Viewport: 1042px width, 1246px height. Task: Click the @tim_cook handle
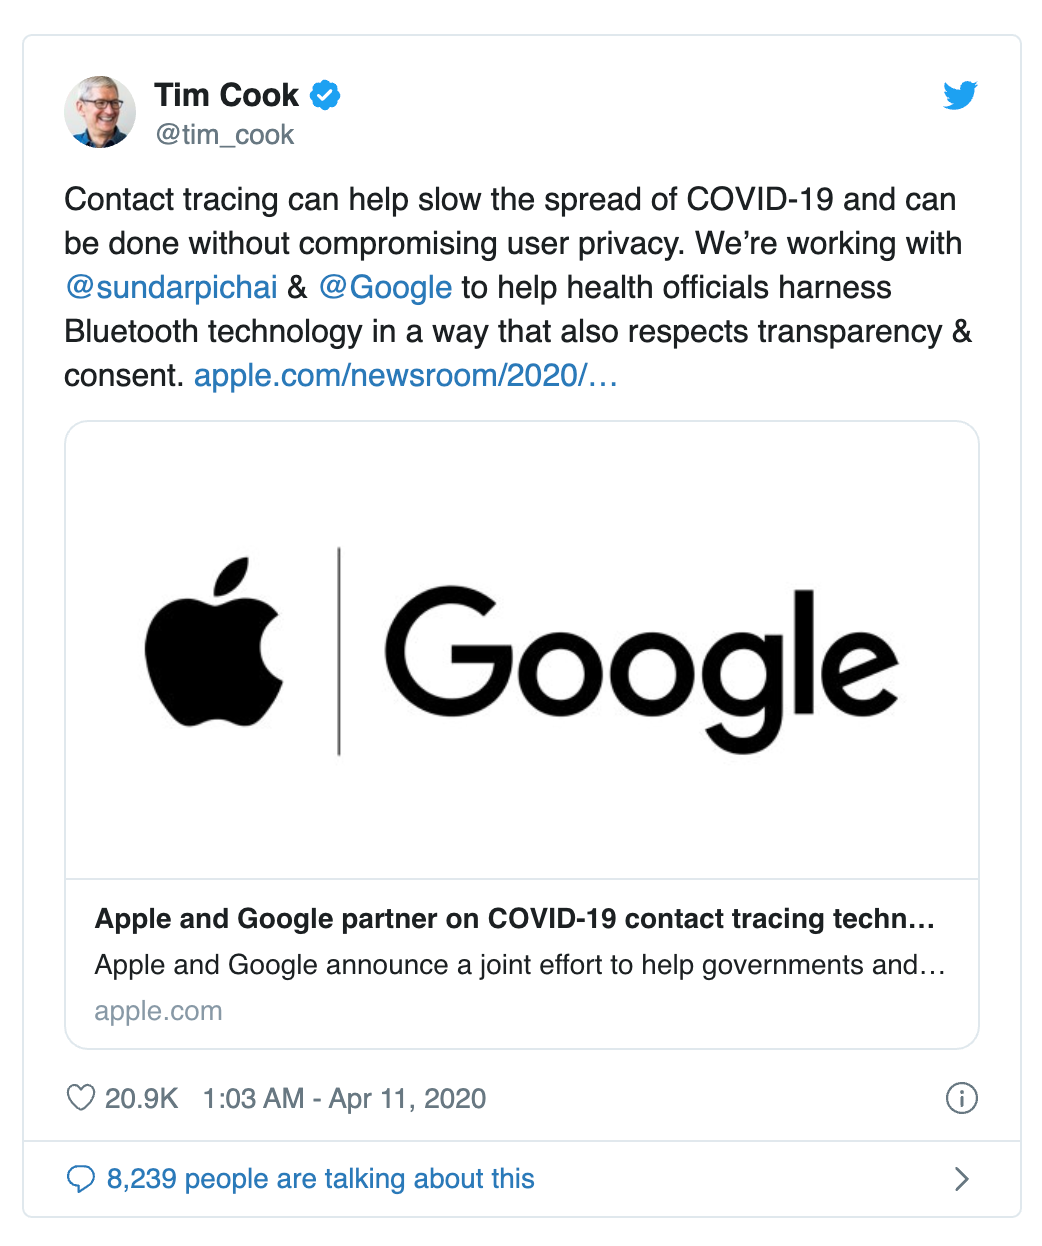225,135
